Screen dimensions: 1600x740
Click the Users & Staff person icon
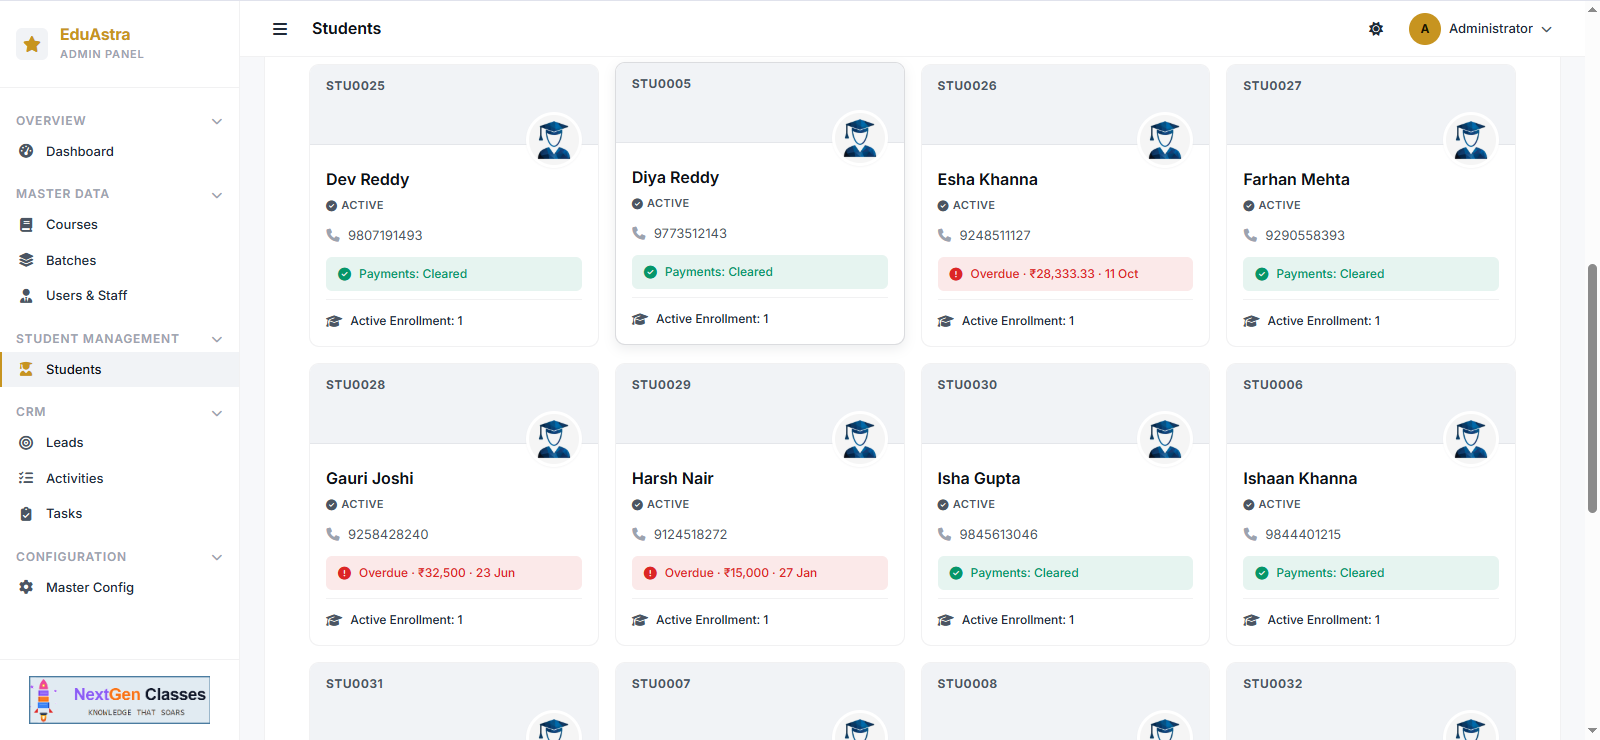click(x=26, y=296)
